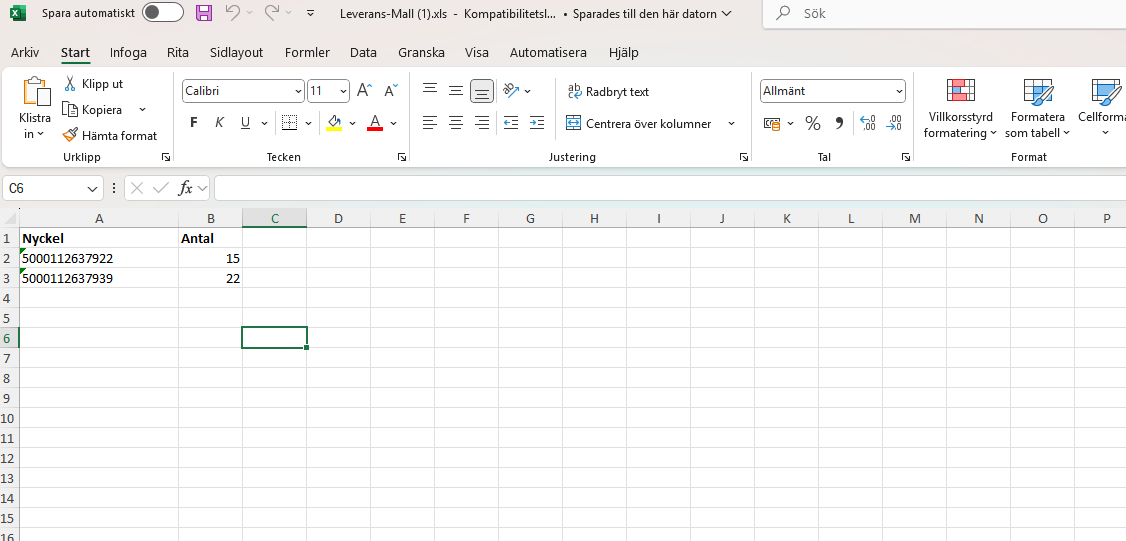Switch to the Sidlayout tab

(236, 52)
